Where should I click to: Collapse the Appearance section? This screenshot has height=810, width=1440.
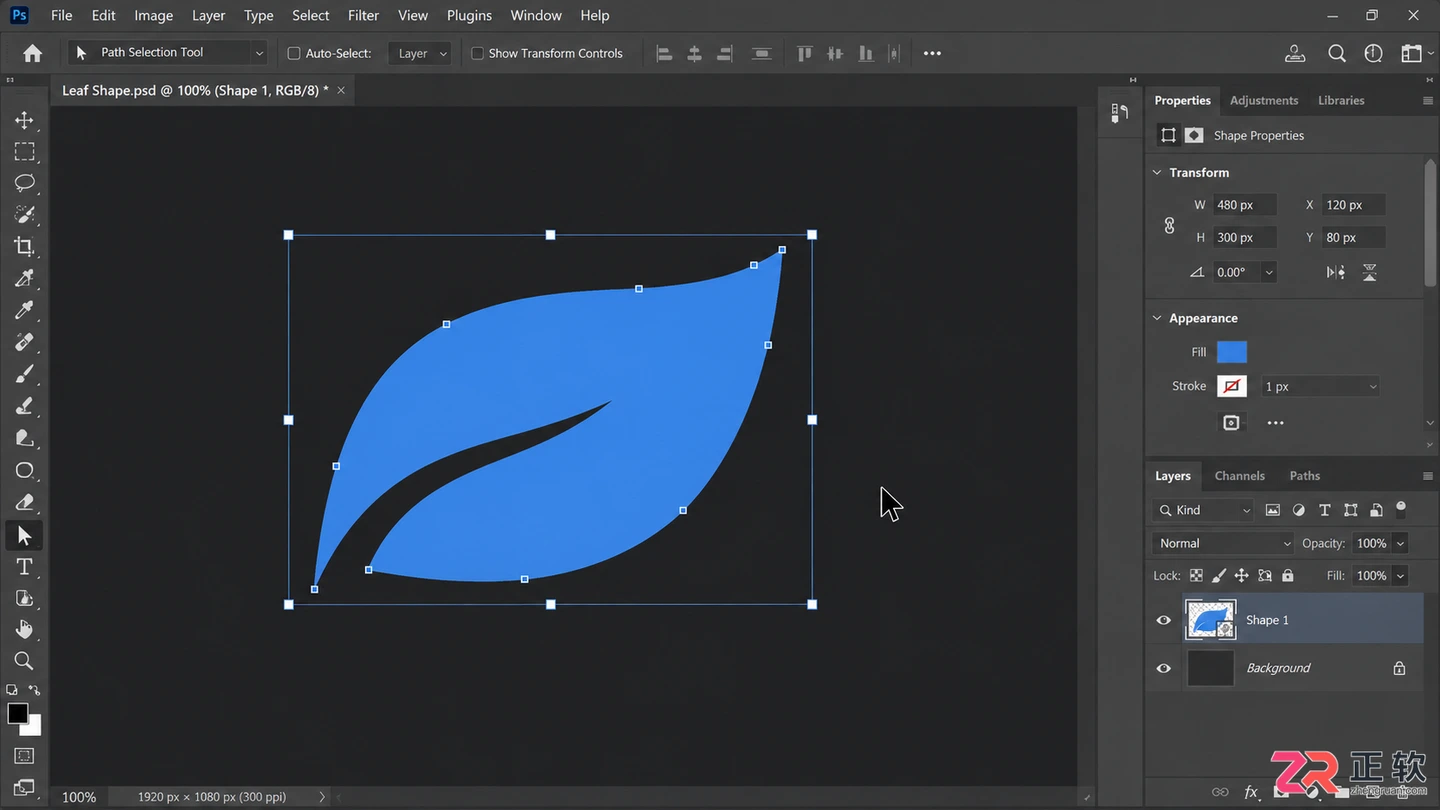coord(1158,318)
